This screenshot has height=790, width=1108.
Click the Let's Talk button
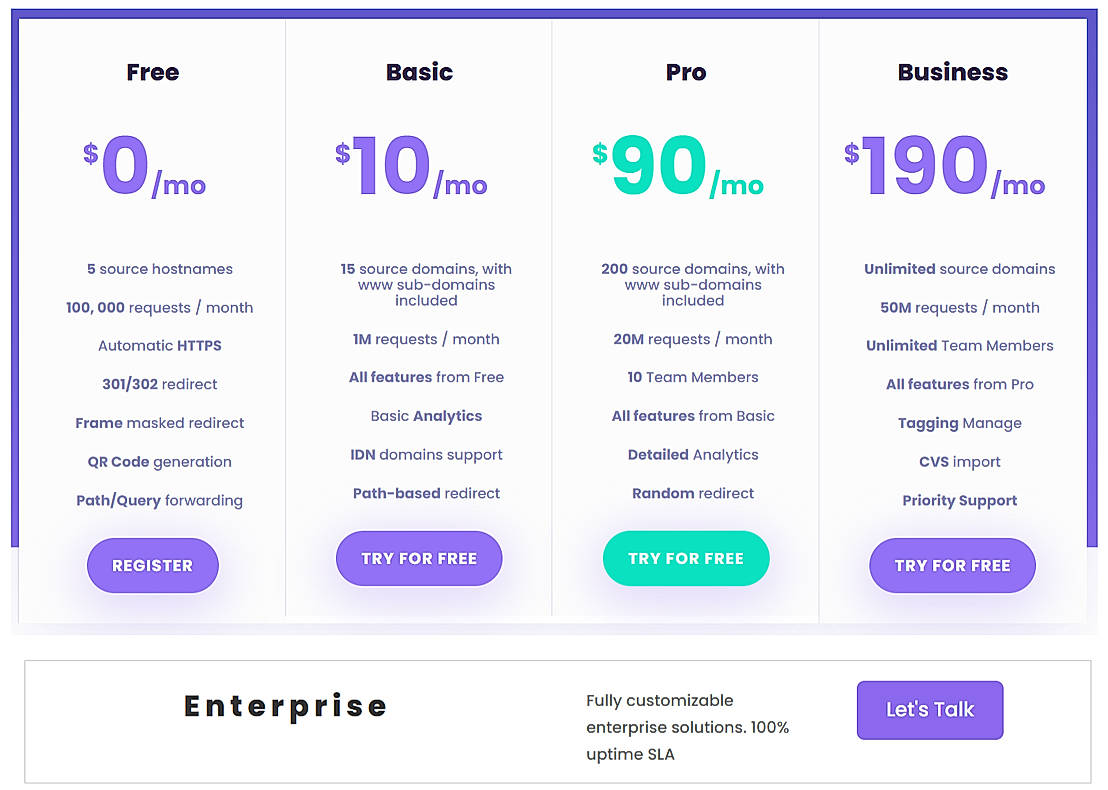(929, 710)
